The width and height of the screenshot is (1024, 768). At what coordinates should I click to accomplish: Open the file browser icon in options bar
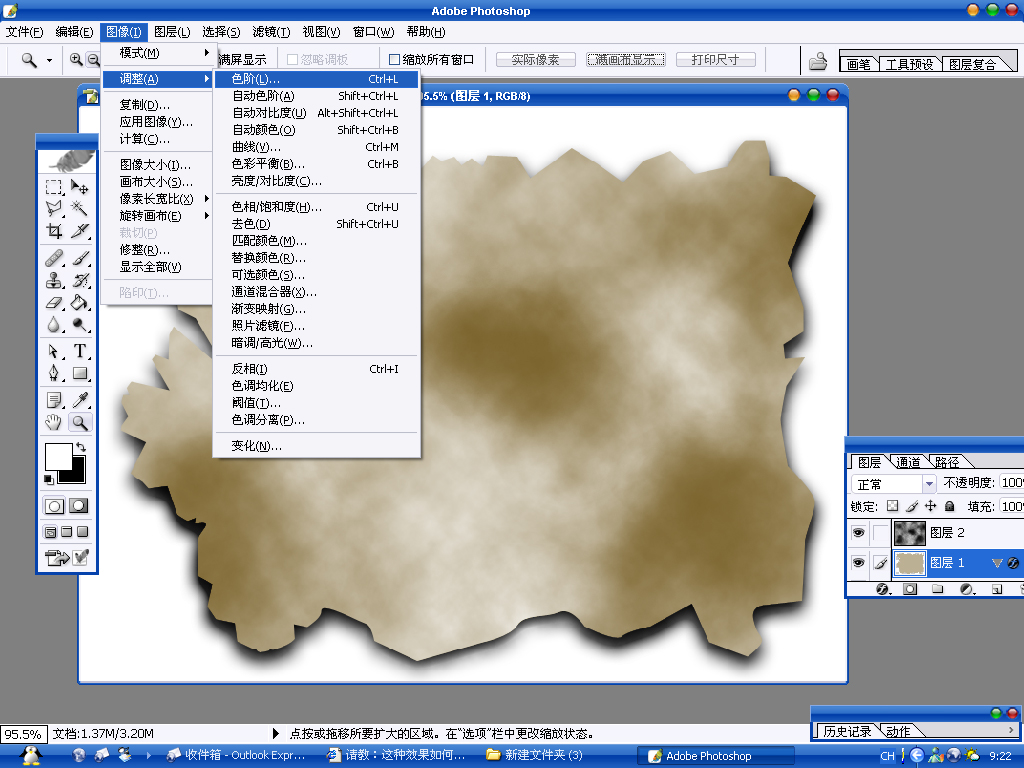pyautogui.click(x=818, y=61)
